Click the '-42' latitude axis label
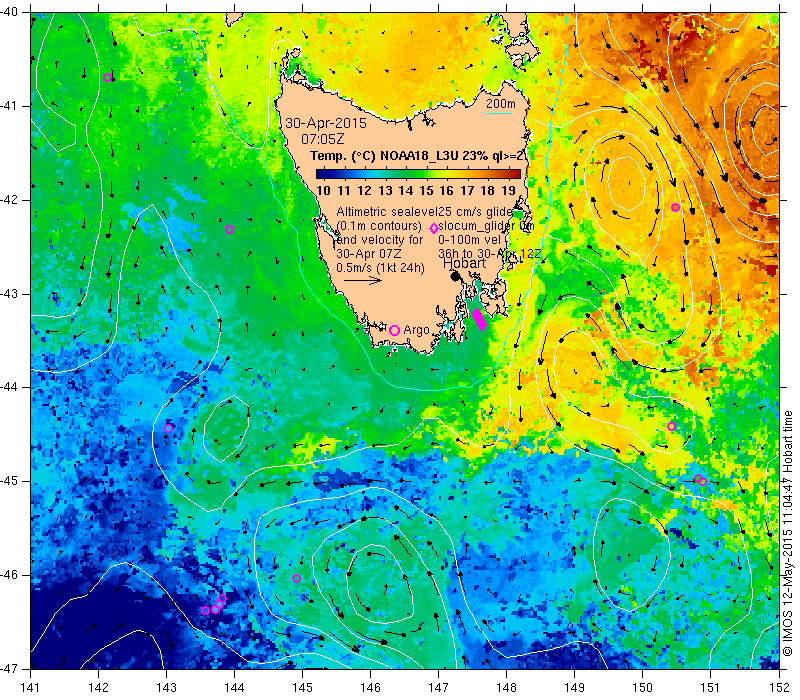This screenshot has width=800, height=700. (x=9, y=199)
